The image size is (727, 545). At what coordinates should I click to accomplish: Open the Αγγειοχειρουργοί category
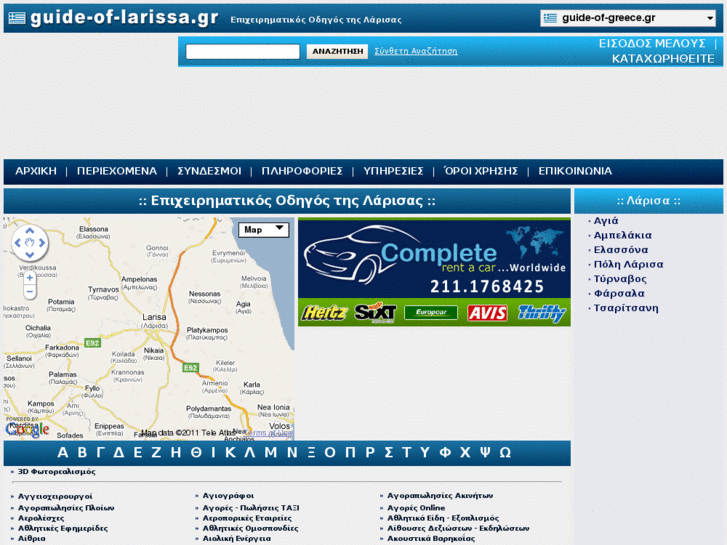click(55, 496)
